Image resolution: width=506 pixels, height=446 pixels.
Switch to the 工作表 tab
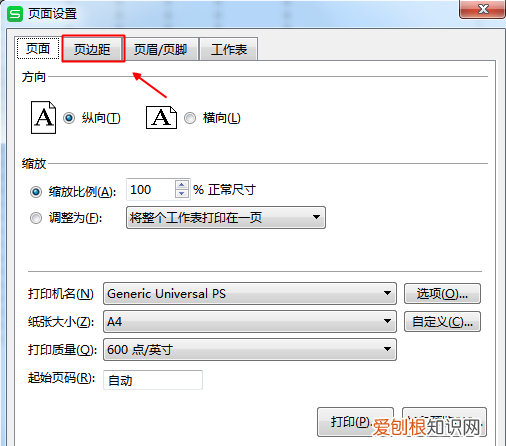click(x=229, y=49)
